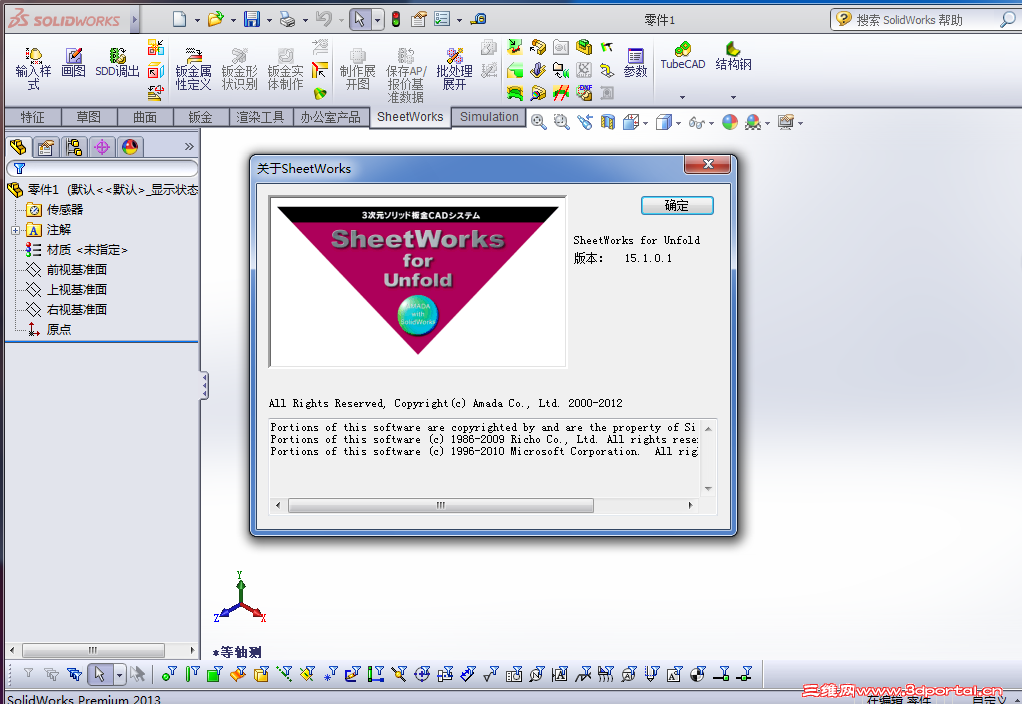Select 传感器 in the feature tree
Image resolution: width=1022 pixels, height=704 pixels.
[x=55, y=209]
